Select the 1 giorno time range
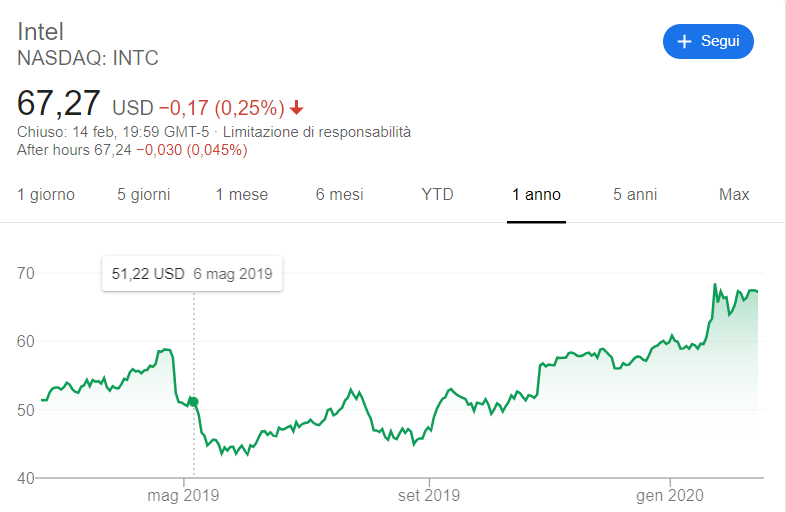The width and height of the screenshot is (786, 512). click(46, 195)
